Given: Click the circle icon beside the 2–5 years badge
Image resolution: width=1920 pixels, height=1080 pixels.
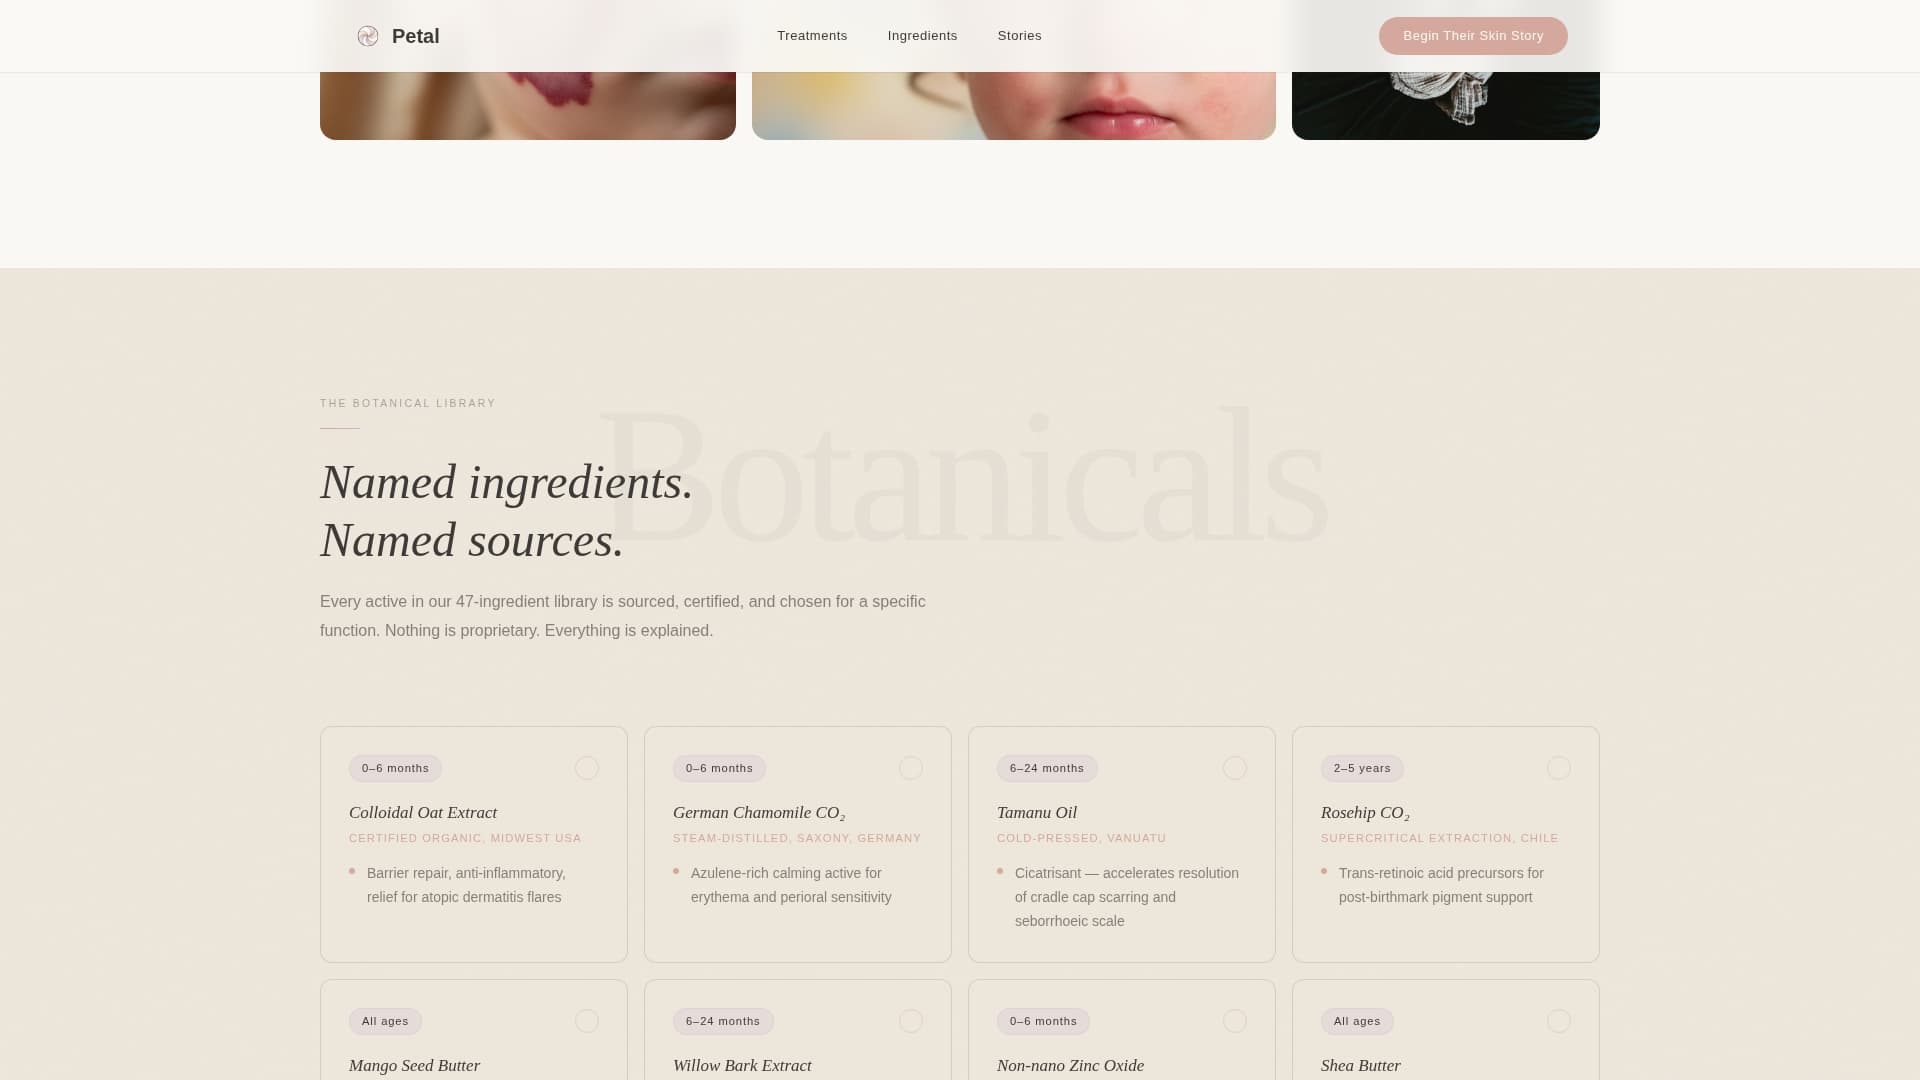Looking at the screenshot, I should 1559,768.
